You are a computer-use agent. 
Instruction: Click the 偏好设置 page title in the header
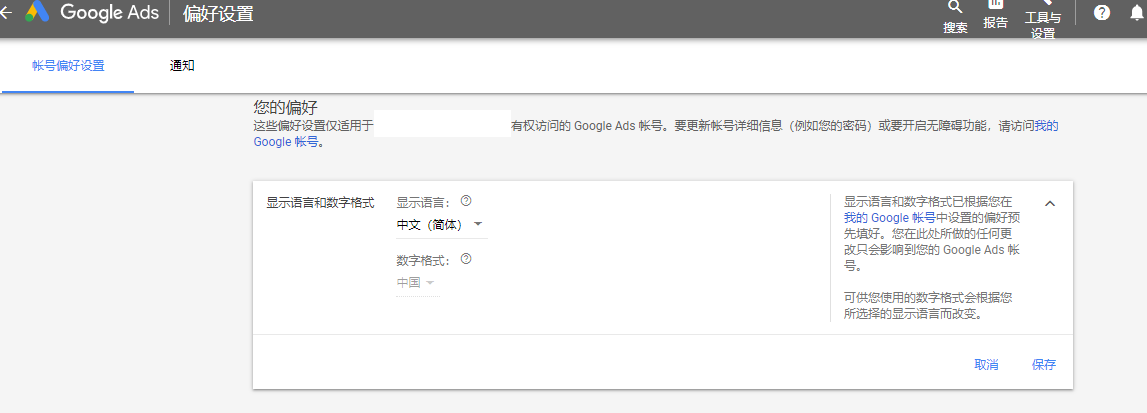pos(218,14)
